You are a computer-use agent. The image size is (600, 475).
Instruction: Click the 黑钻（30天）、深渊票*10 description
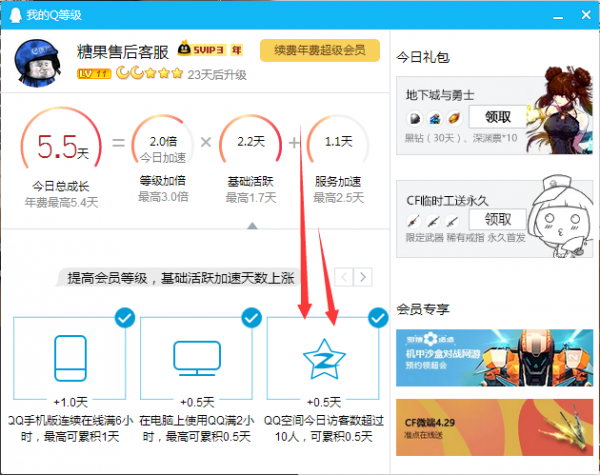point(461,138)
